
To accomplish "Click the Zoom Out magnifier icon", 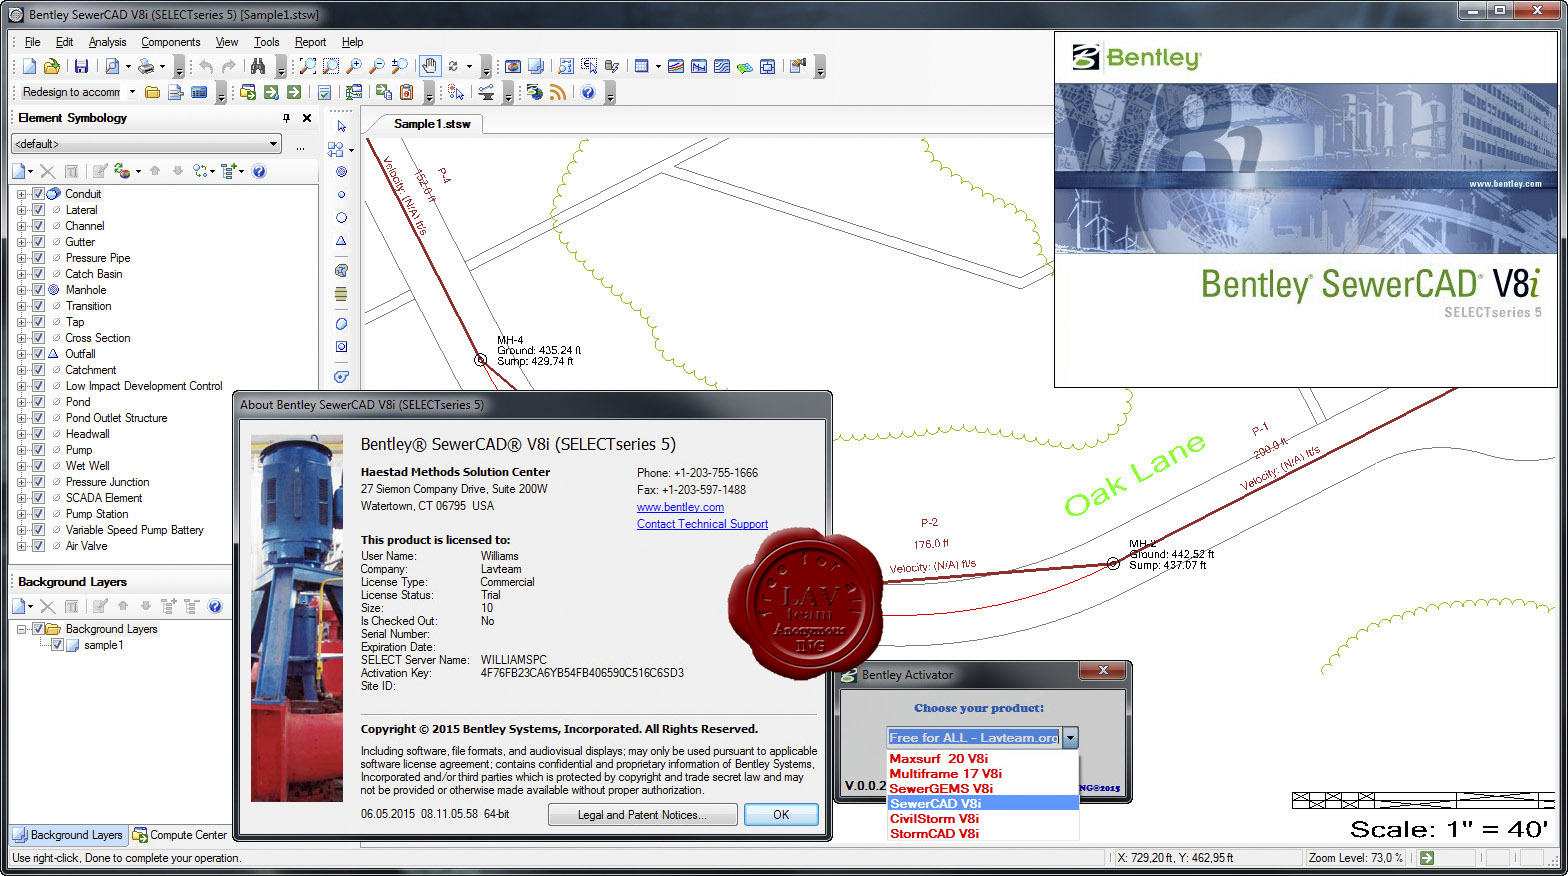I will point(377,66).
